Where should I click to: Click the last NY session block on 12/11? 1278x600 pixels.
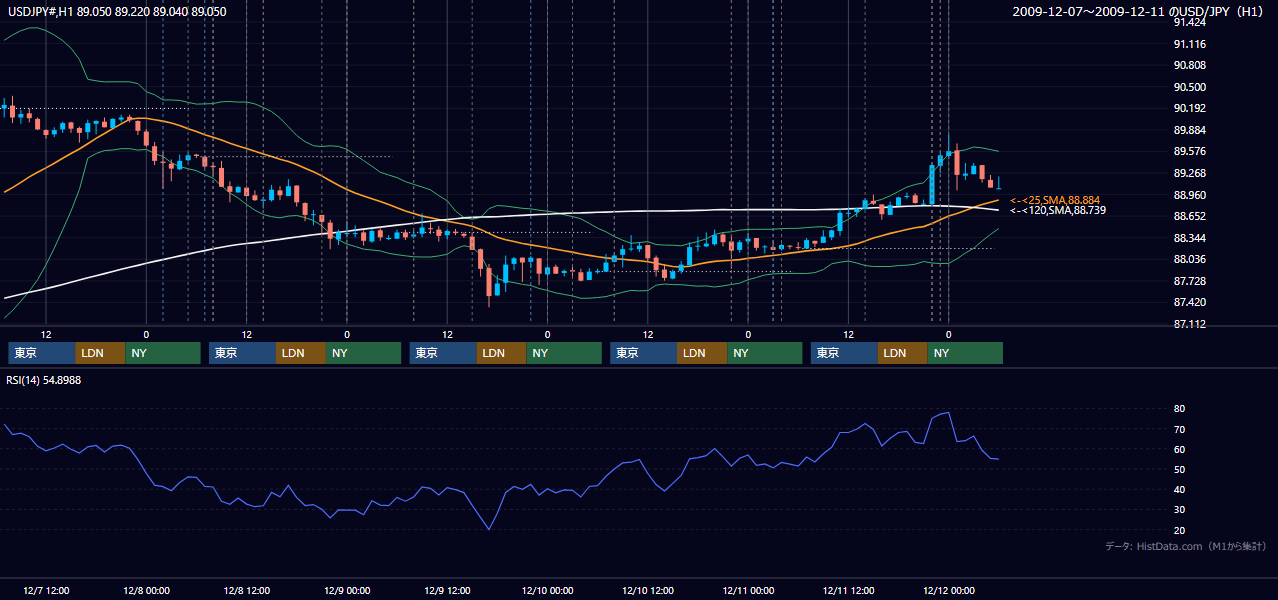click(x=965, y=353)
